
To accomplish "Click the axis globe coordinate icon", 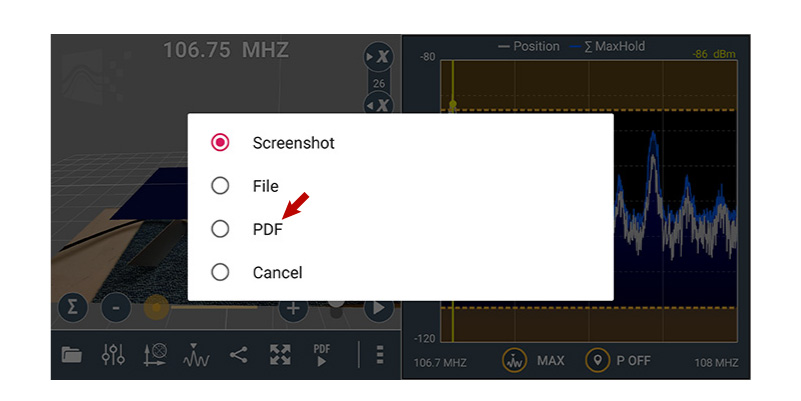I will point(155,354).
